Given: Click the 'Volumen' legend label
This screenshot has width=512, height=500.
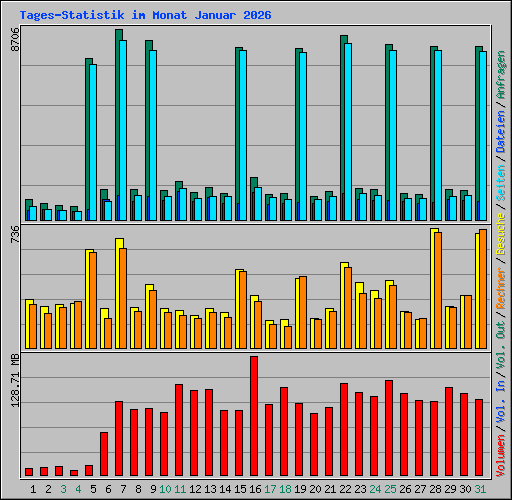Looking at the screenshot, I should (501, 456).
